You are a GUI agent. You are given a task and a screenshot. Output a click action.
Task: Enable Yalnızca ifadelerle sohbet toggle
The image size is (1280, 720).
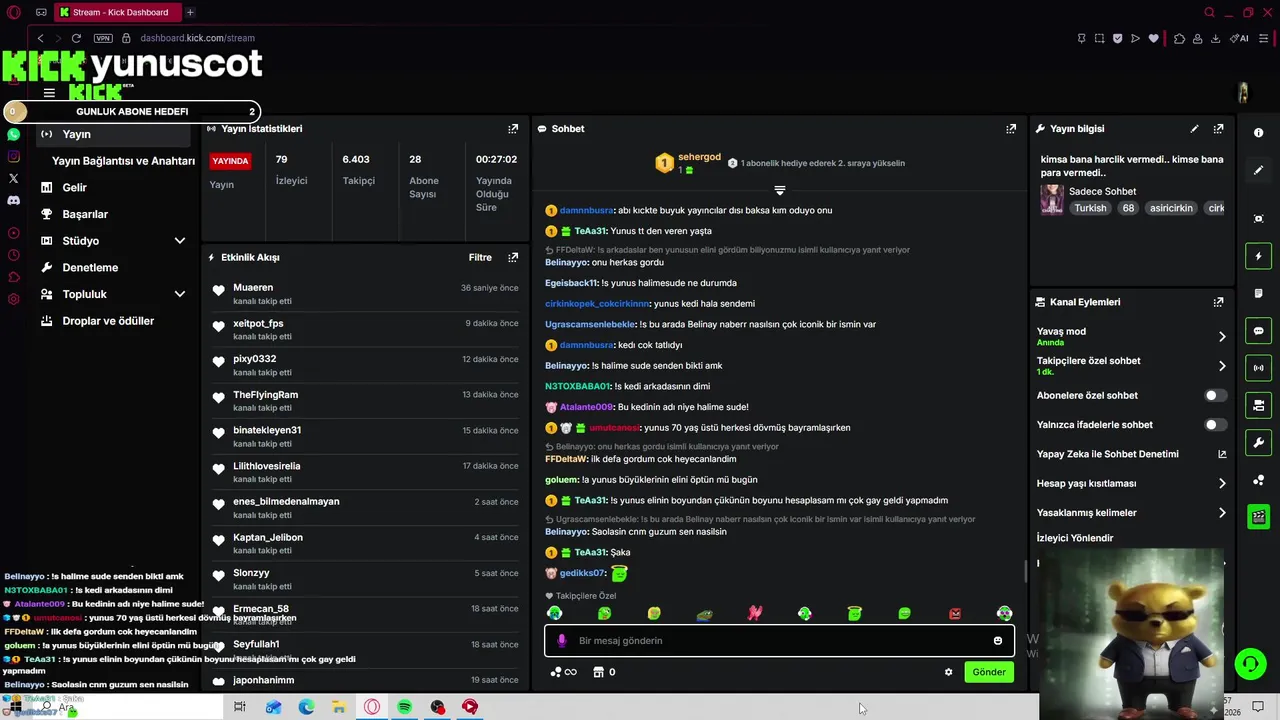click(1215, 425)
